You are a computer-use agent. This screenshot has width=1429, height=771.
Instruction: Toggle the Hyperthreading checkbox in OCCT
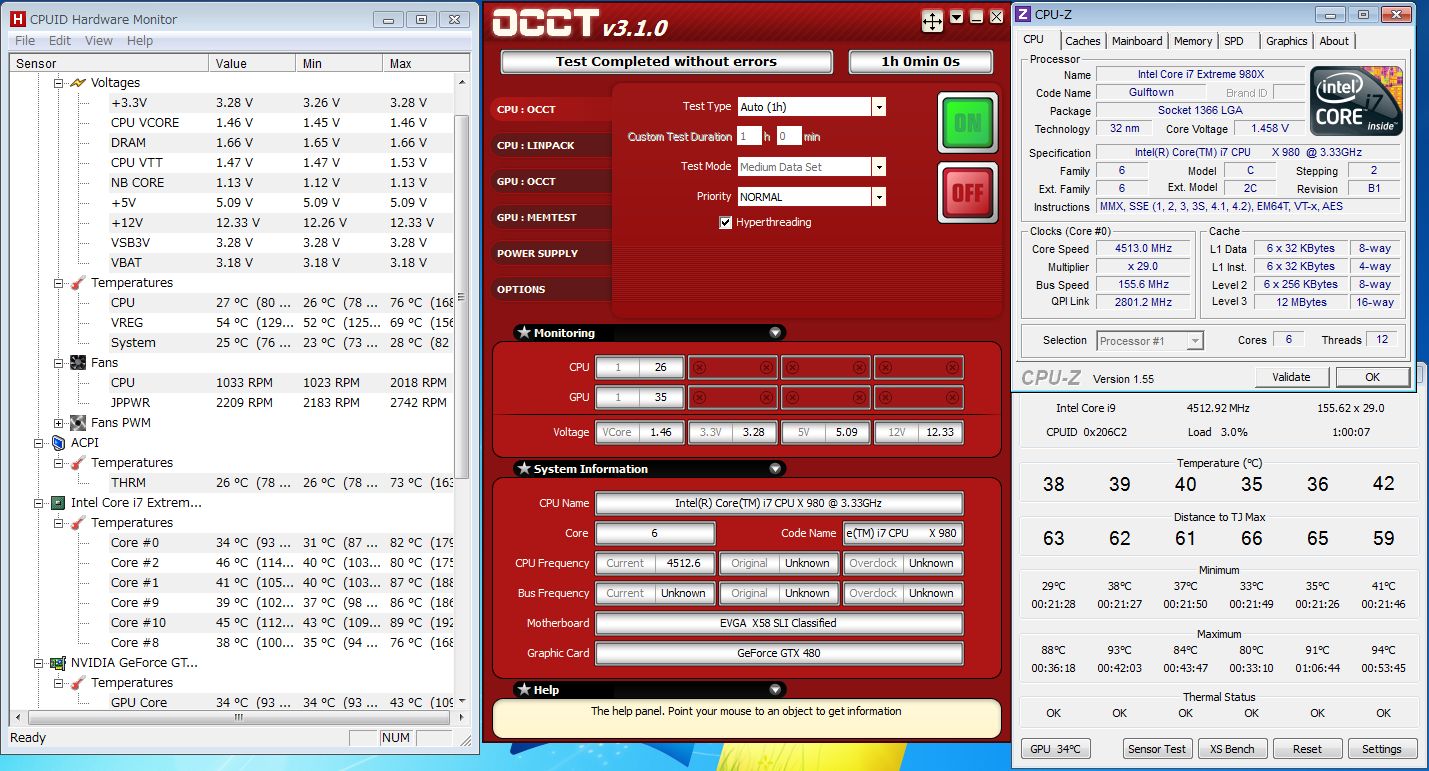(x=726, y=222)
